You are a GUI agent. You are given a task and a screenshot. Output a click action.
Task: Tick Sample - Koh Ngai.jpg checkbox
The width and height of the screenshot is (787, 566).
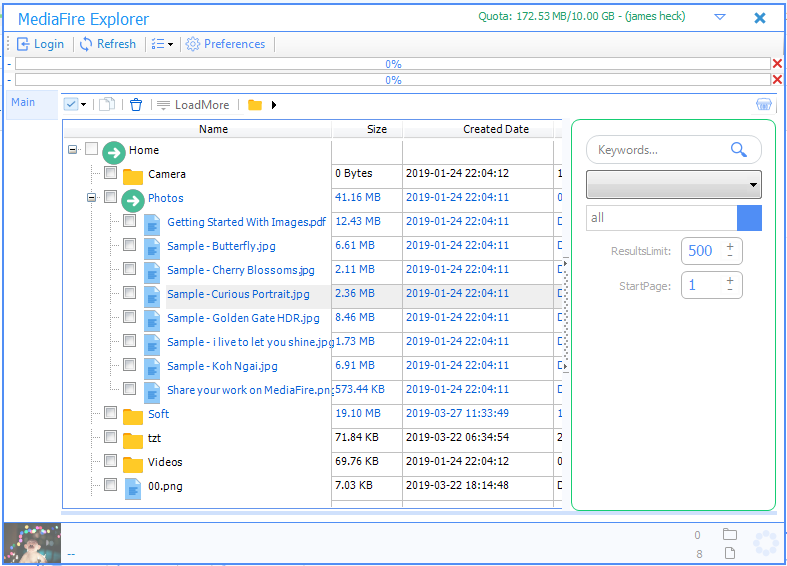[x=129, y=364]
